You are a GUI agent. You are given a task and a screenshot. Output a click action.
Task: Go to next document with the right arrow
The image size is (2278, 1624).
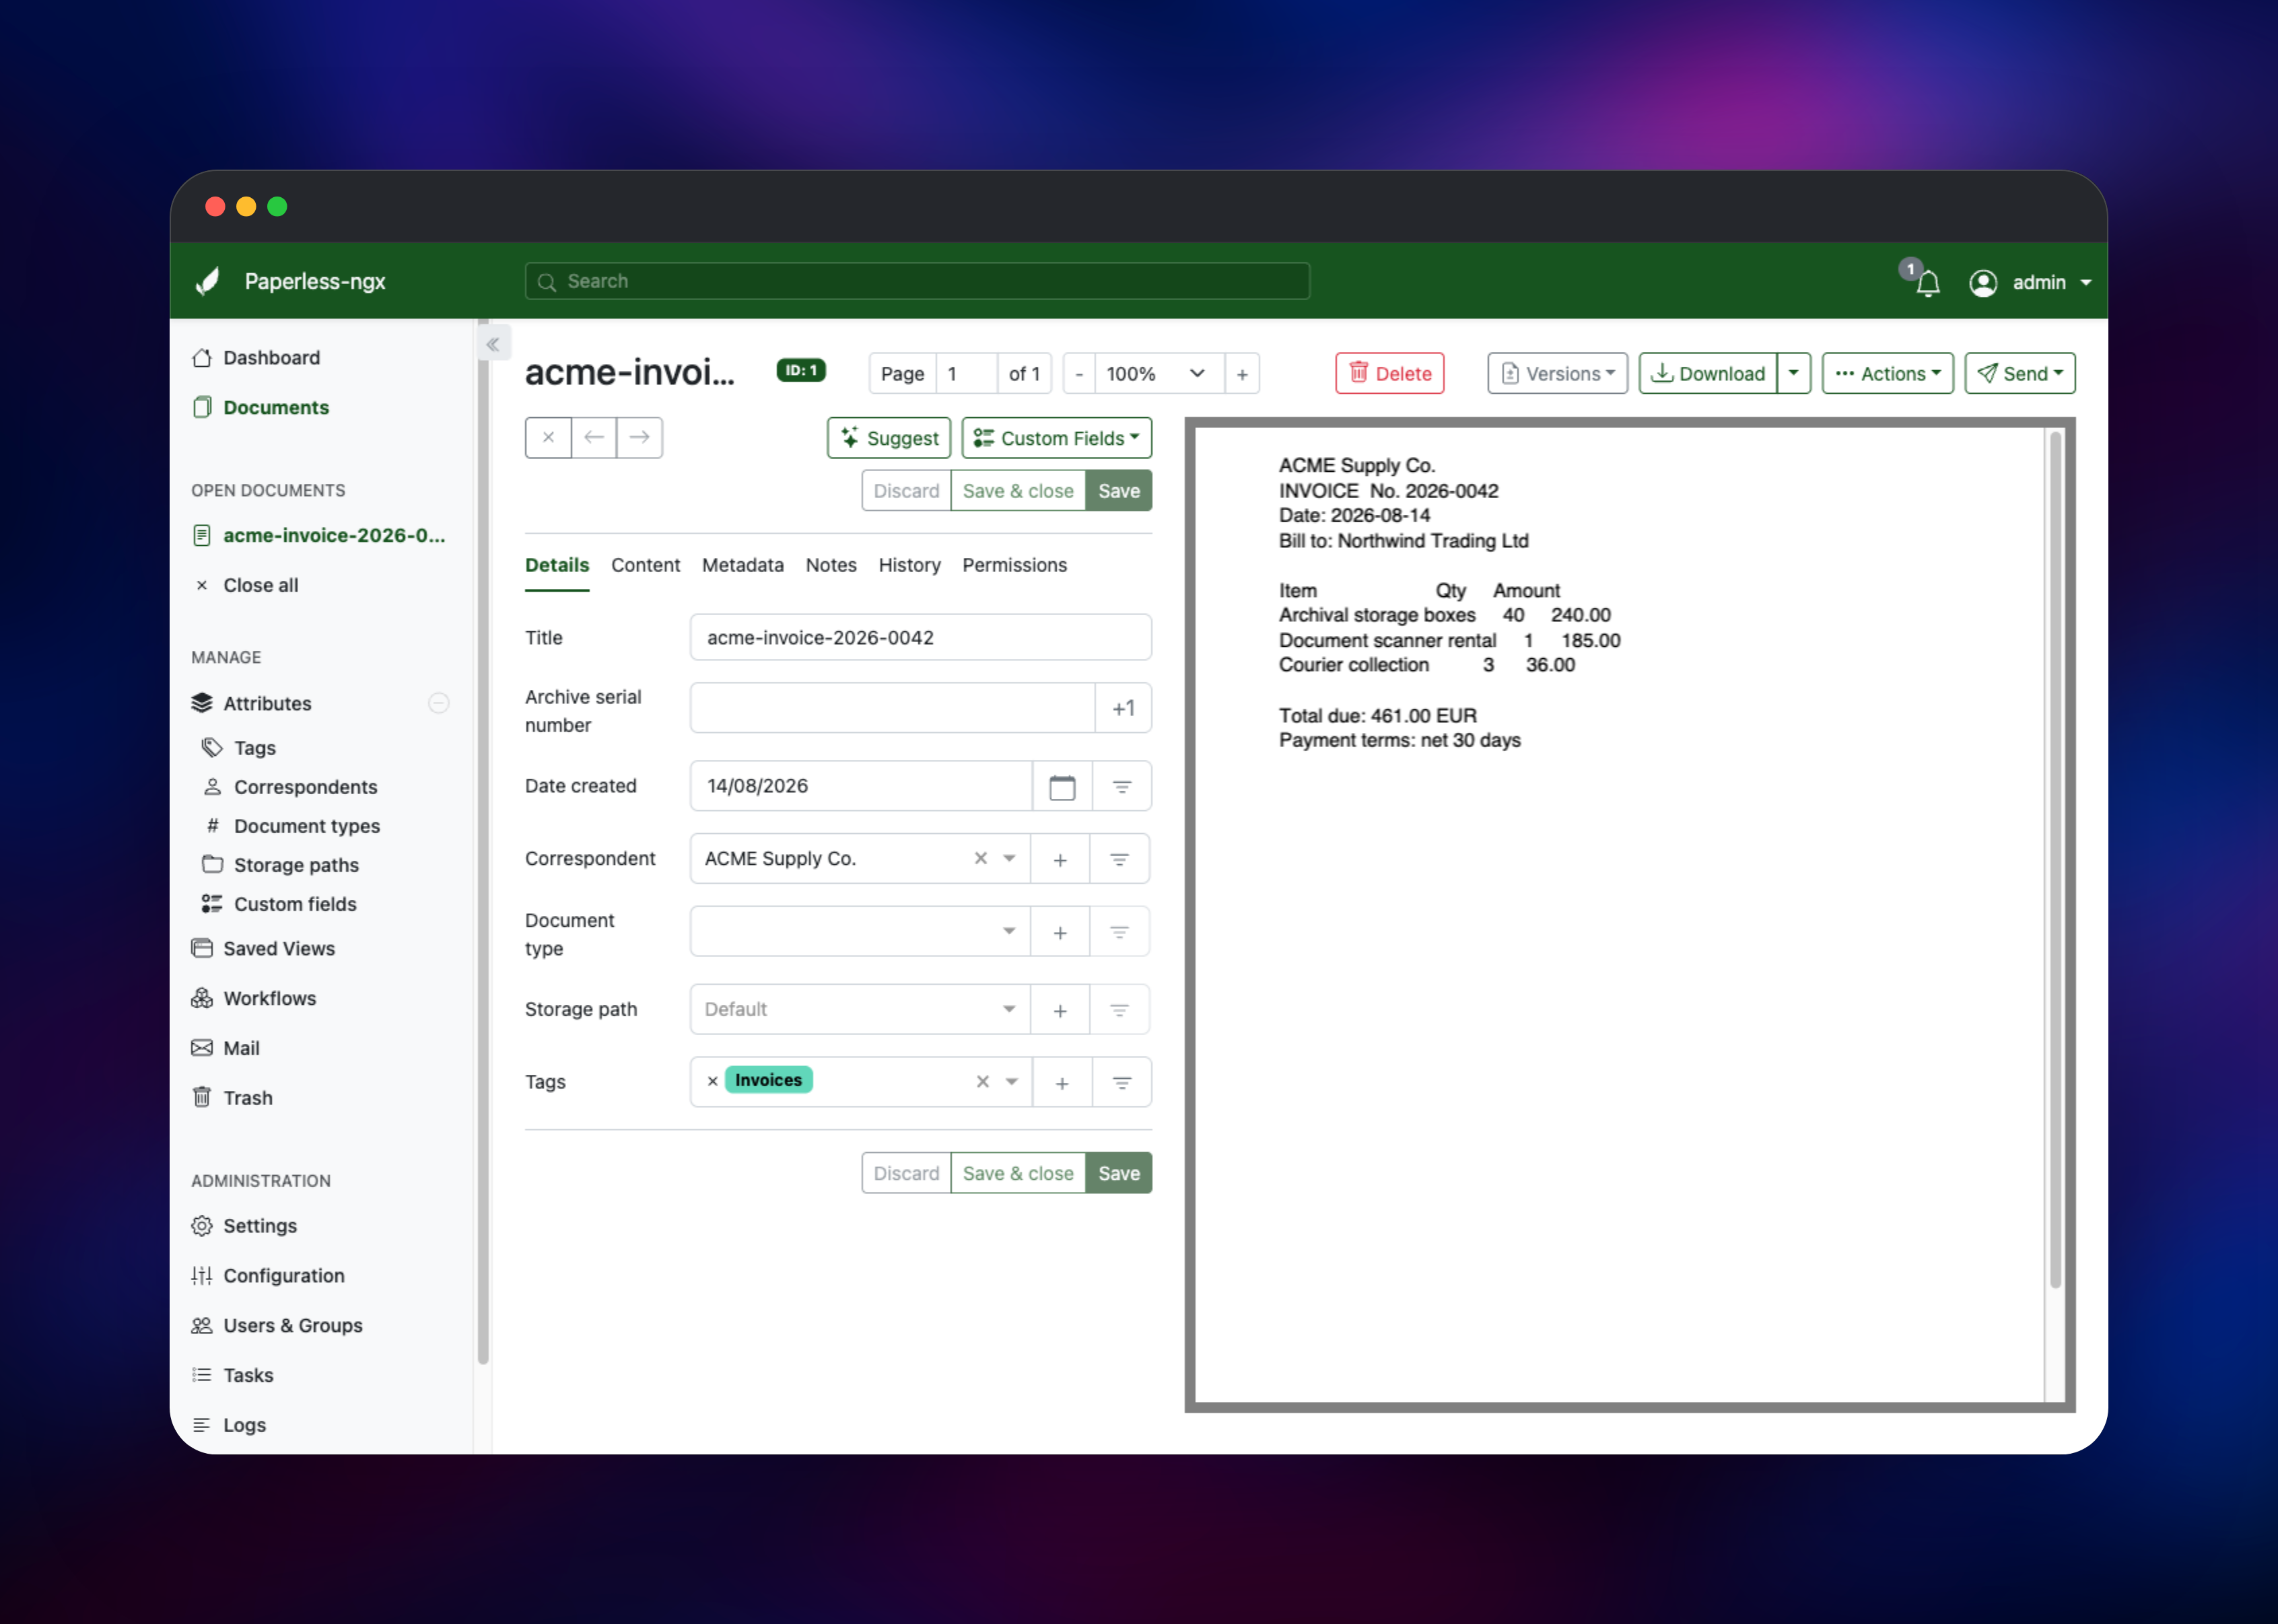pyautogui.click(x=640, y=437)
